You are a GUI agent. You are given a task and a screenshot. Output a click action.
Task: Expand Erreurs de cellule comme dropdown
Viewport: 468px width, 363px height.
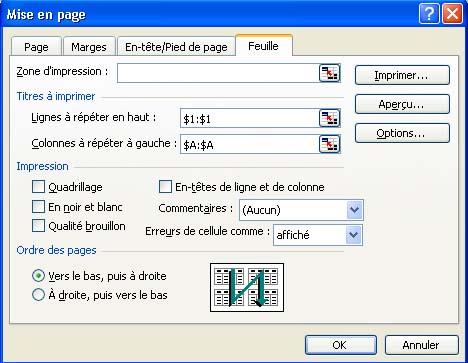[354, 235]
